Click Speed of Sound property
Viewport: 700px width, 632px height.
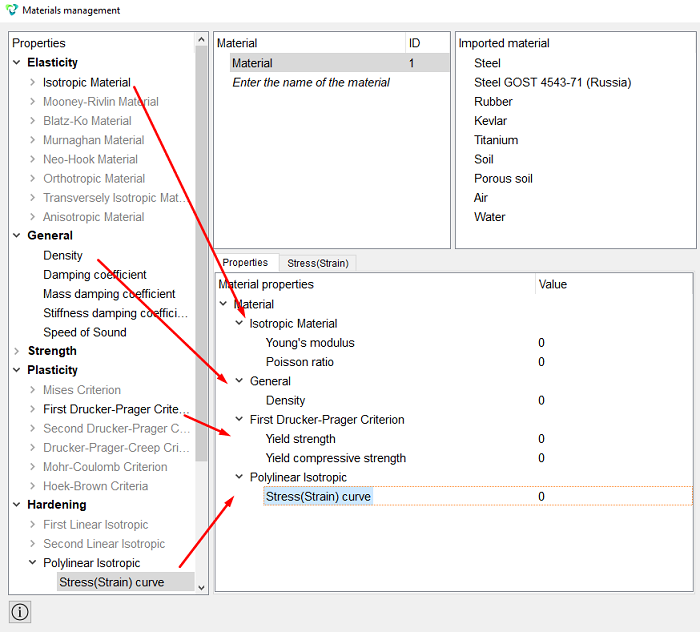85,332
